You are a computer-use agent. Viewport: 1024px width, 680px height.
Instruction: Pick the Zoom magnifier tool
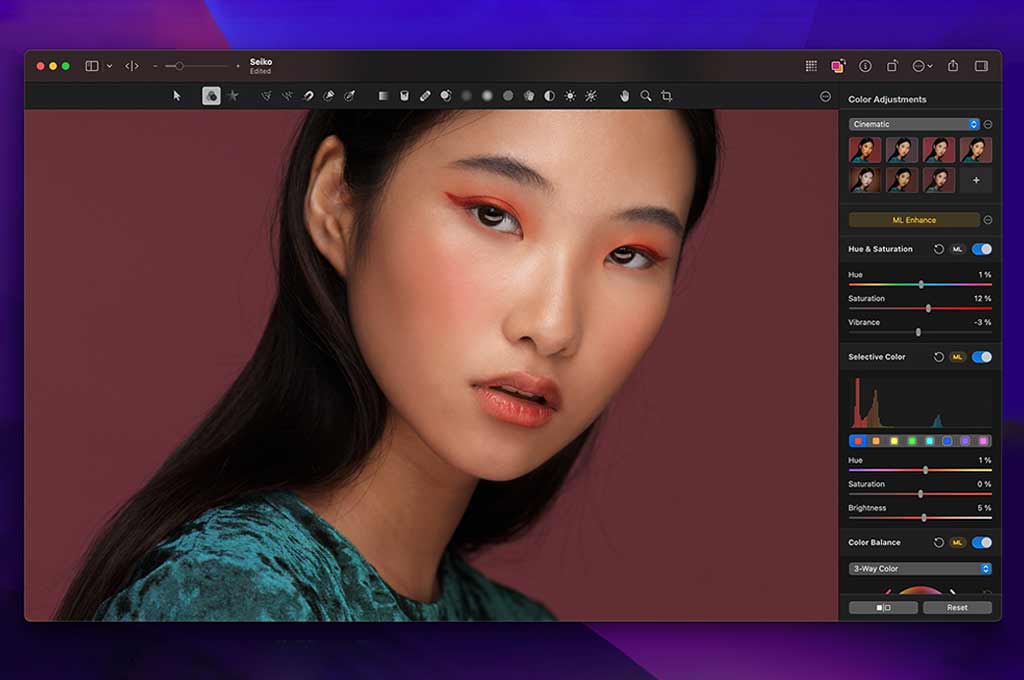click(x=644, y=96)
